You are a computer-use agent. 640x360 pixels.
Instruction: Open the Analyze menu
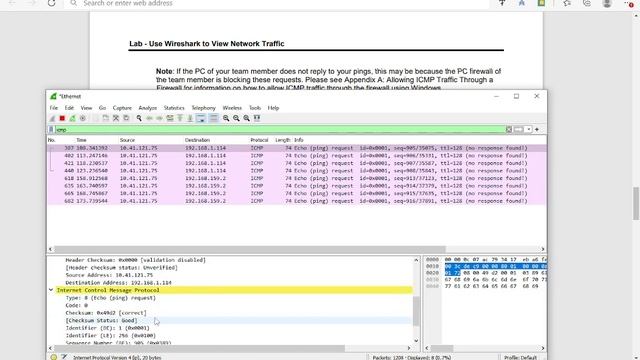(x=148, y=108)
